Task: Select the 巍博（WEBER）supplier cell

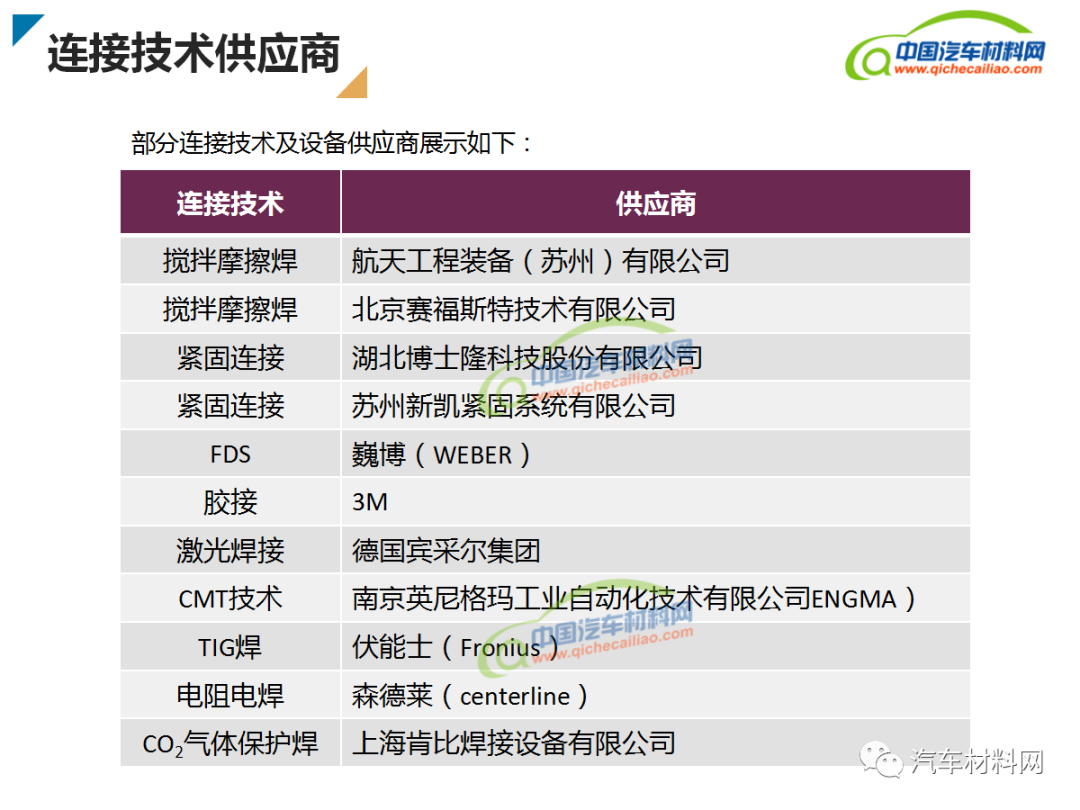Action: (x=656, y=454)
